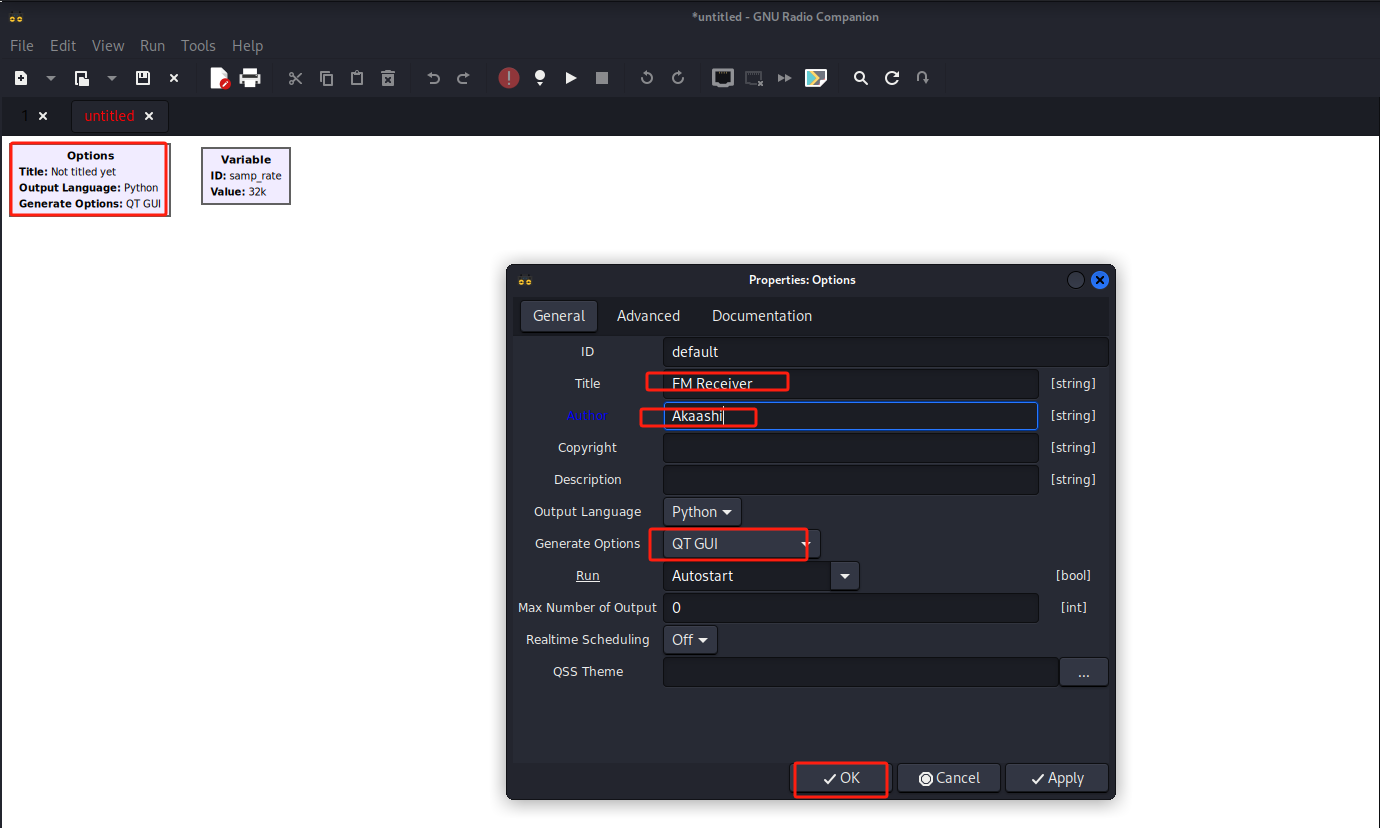Open the File menu
The width and height of the screenshot is (1380, 828).
(x=22, y=46)
